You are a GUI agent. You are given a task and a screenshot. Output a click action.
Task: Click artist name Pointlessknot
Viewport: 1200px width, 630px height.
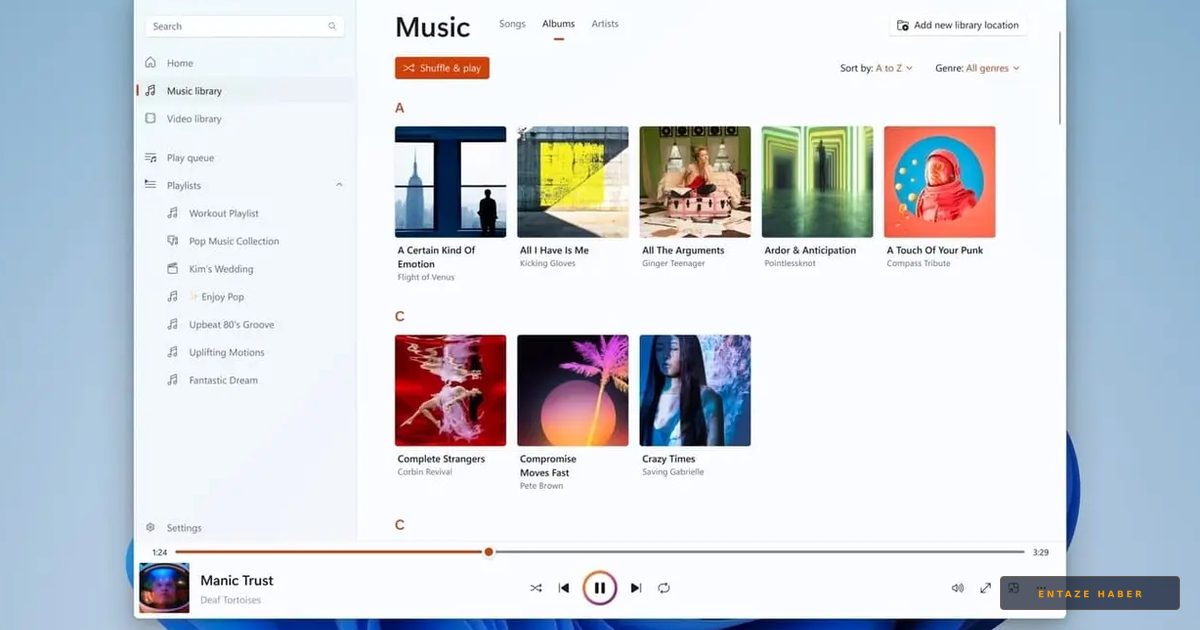(x=790, y=264)
